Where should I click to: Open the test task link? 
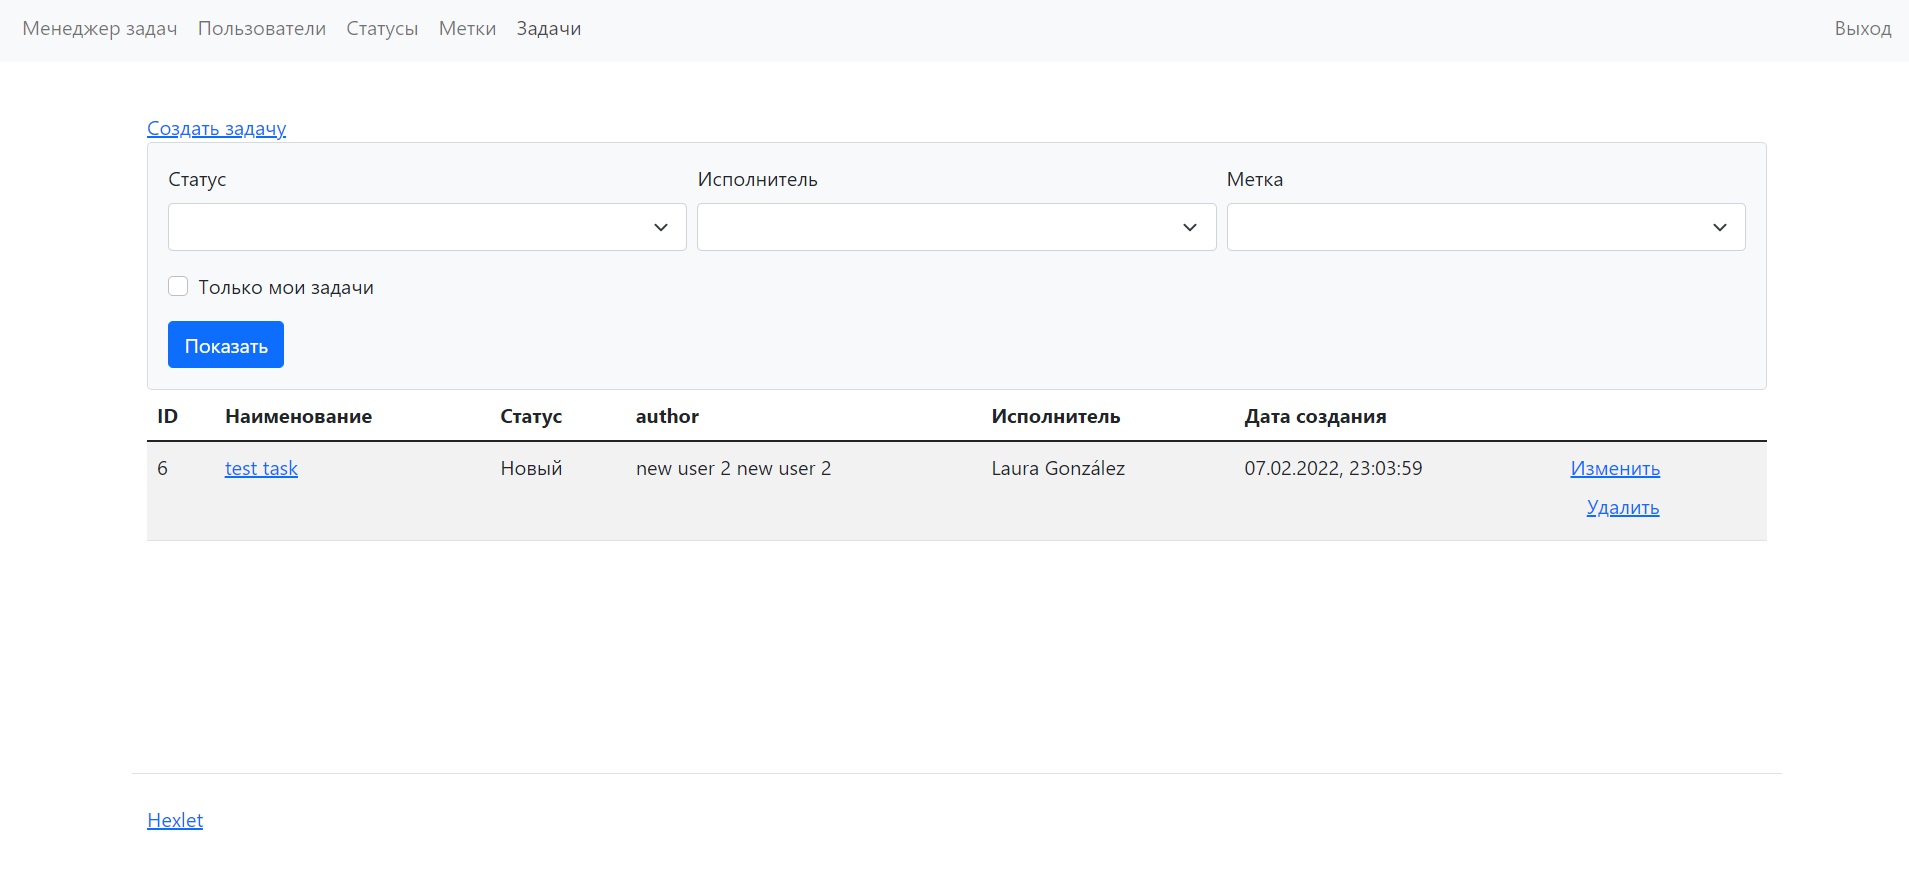(x=261, y=468)
